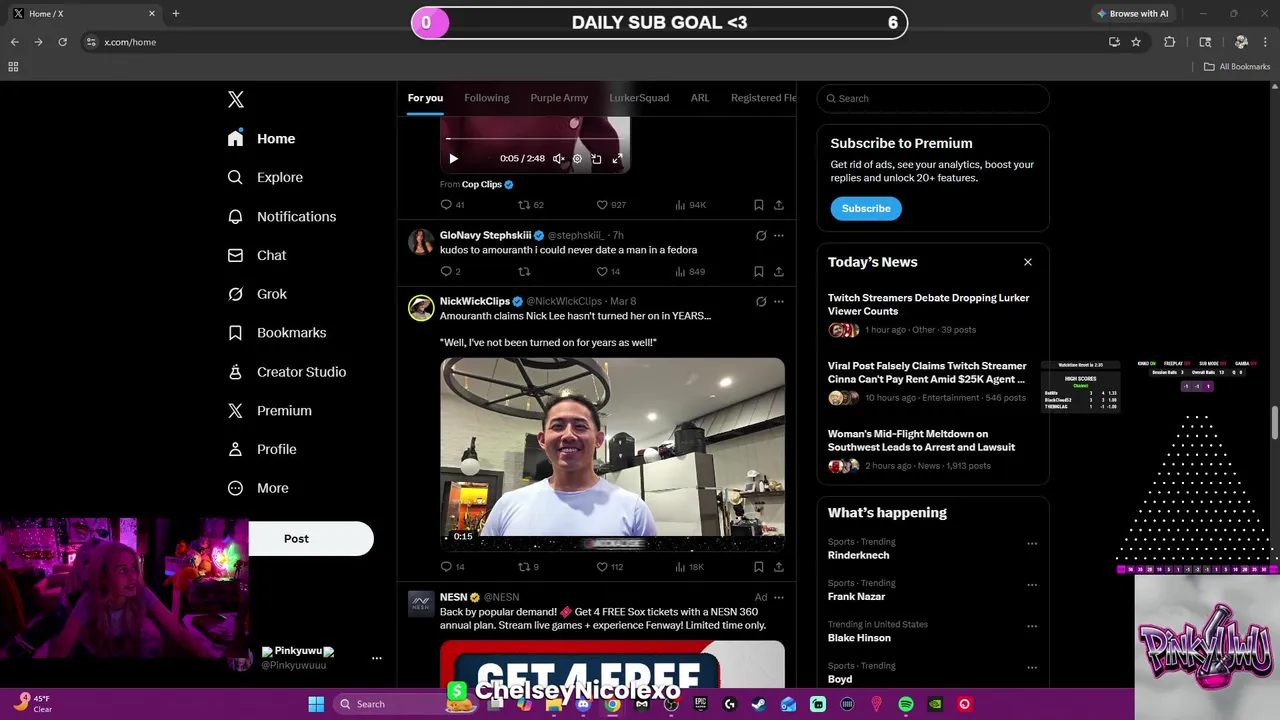Switch to the LurkerSquad tab
Screen dimensions: 1280x720
point(639,98)
